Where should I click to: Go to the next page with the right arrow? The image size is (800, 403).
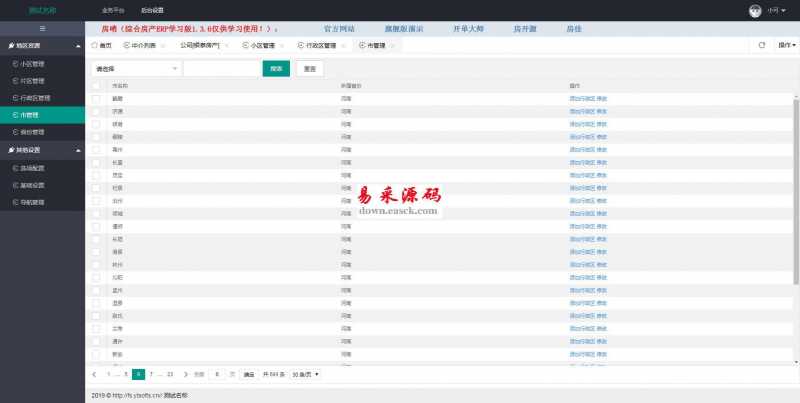pos(185,374)
